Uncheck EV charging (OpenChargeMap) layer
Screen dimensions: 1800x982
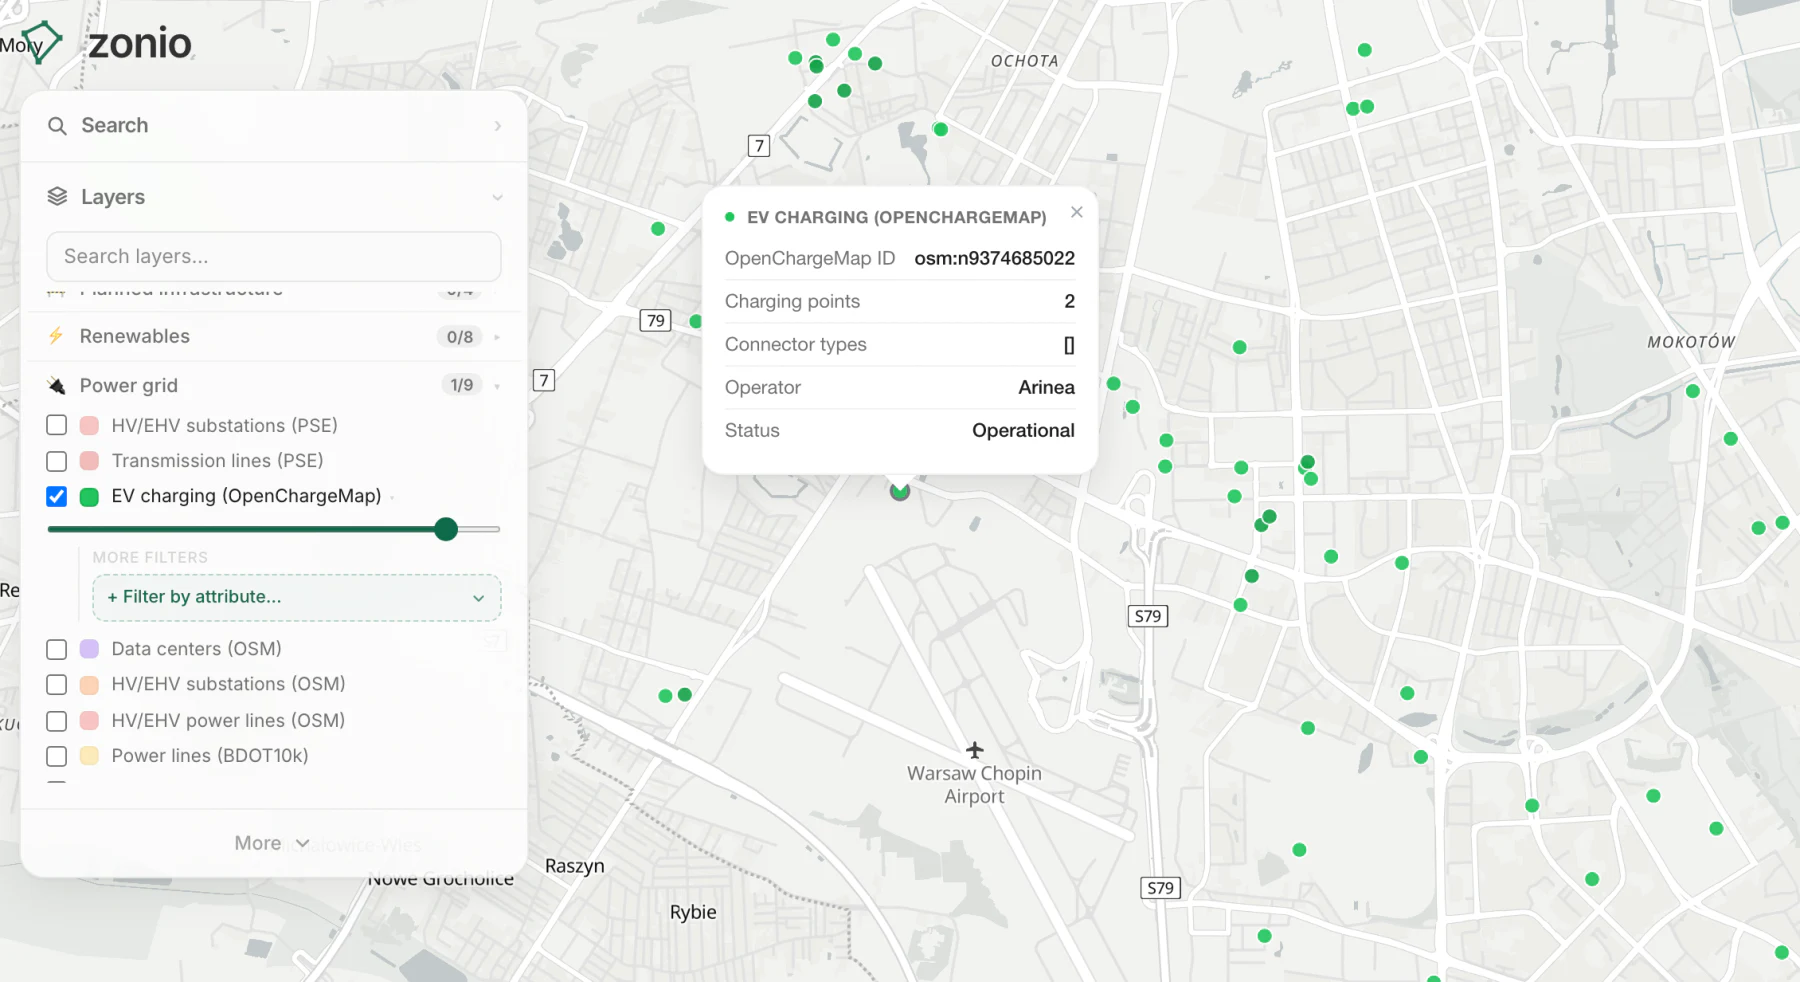[x=57, y=496]
